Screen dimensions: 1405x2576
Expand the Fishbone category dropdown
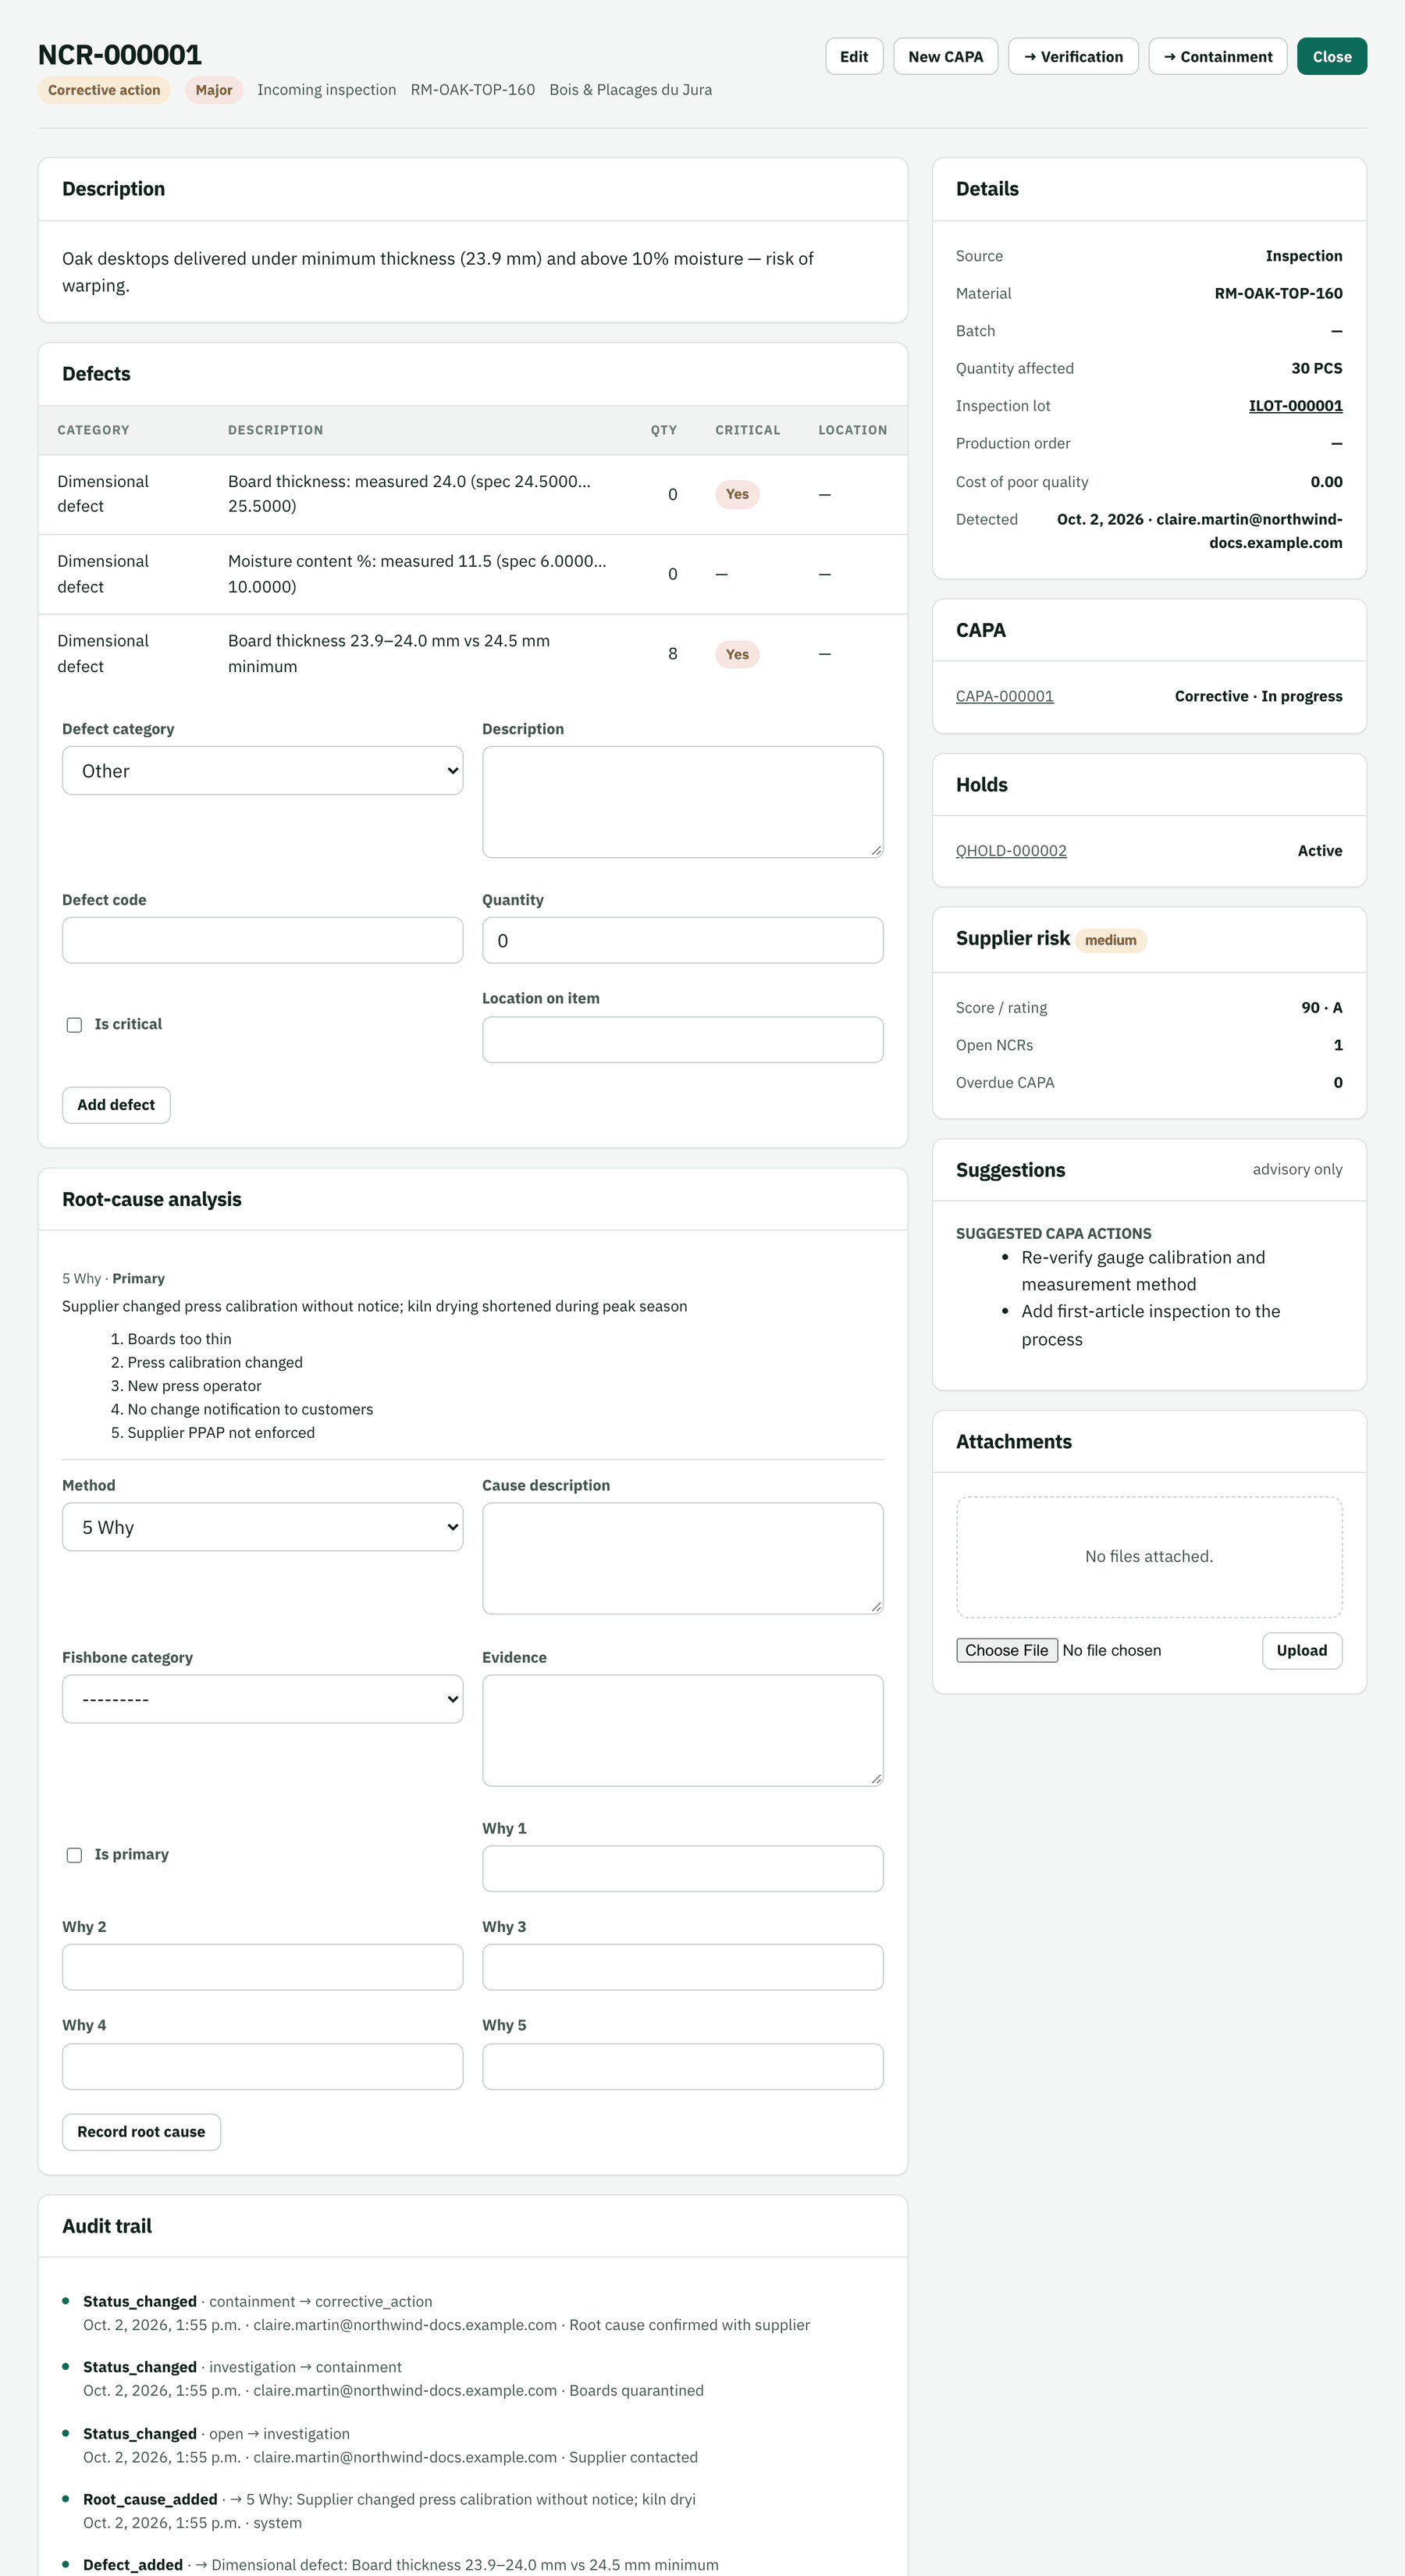[262, 1699]
